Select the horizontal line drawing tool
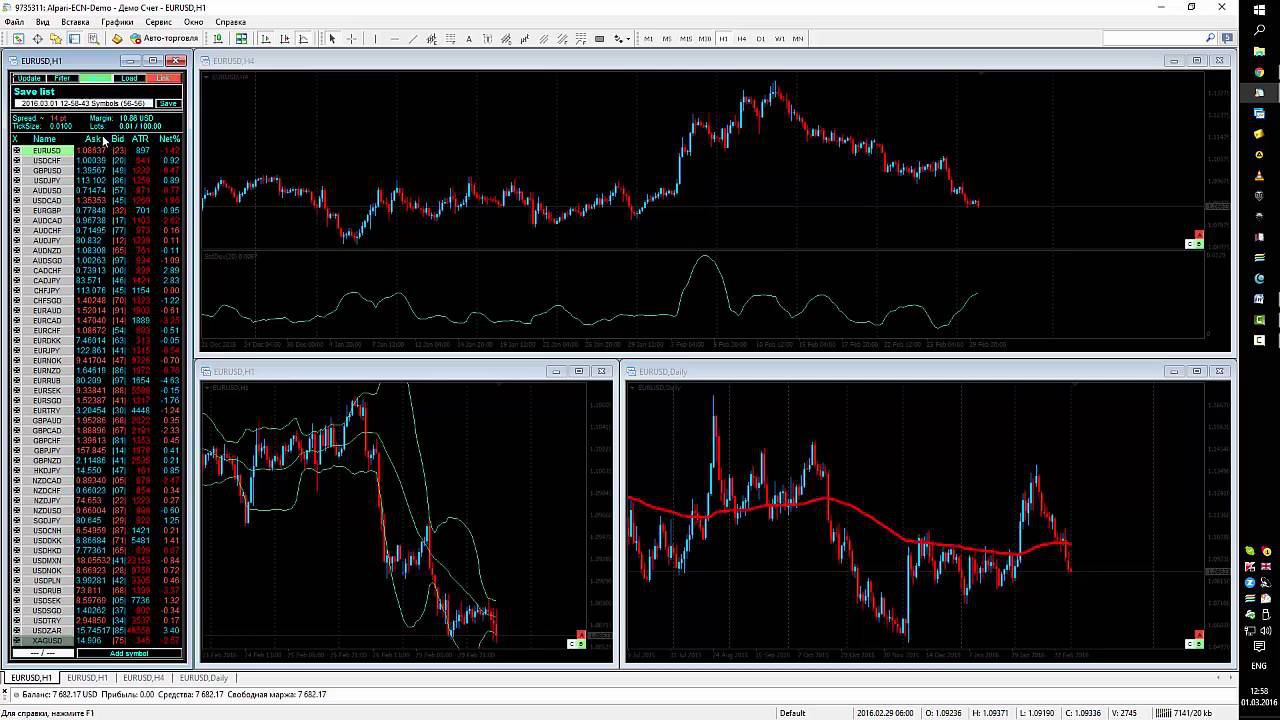 pos(394,38)
